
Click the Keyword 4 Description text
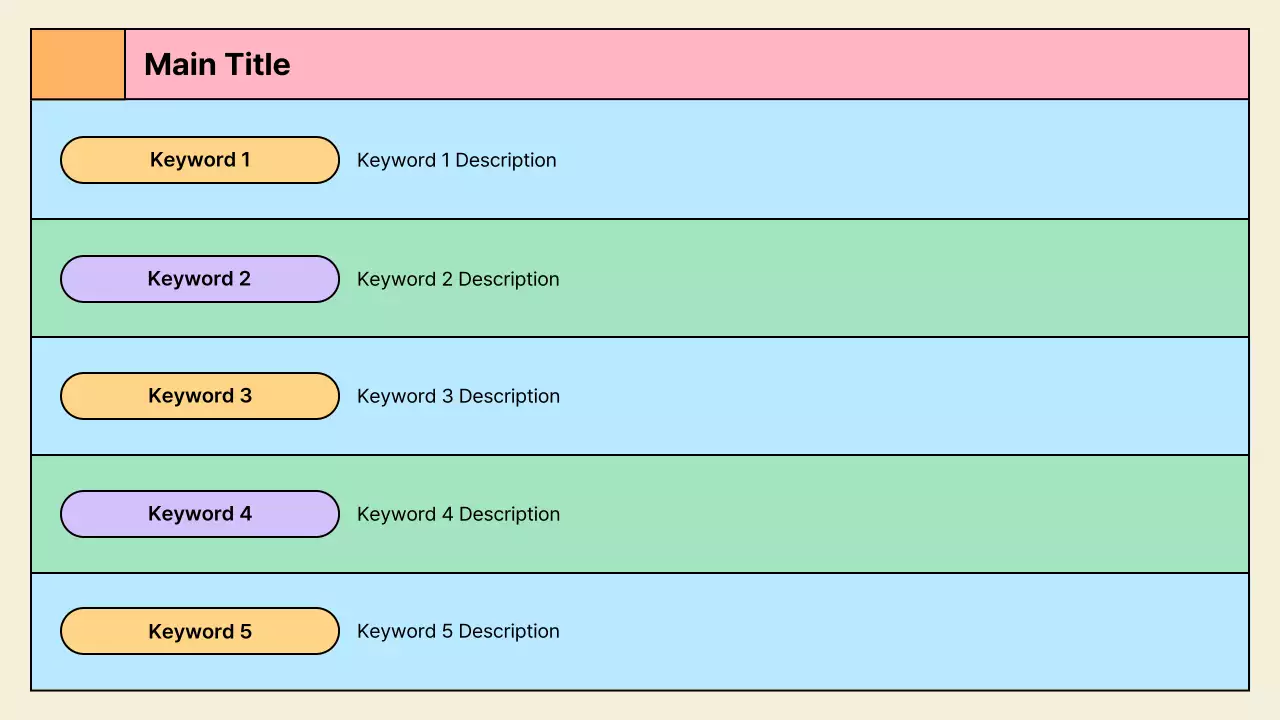(x=458, y=514)
